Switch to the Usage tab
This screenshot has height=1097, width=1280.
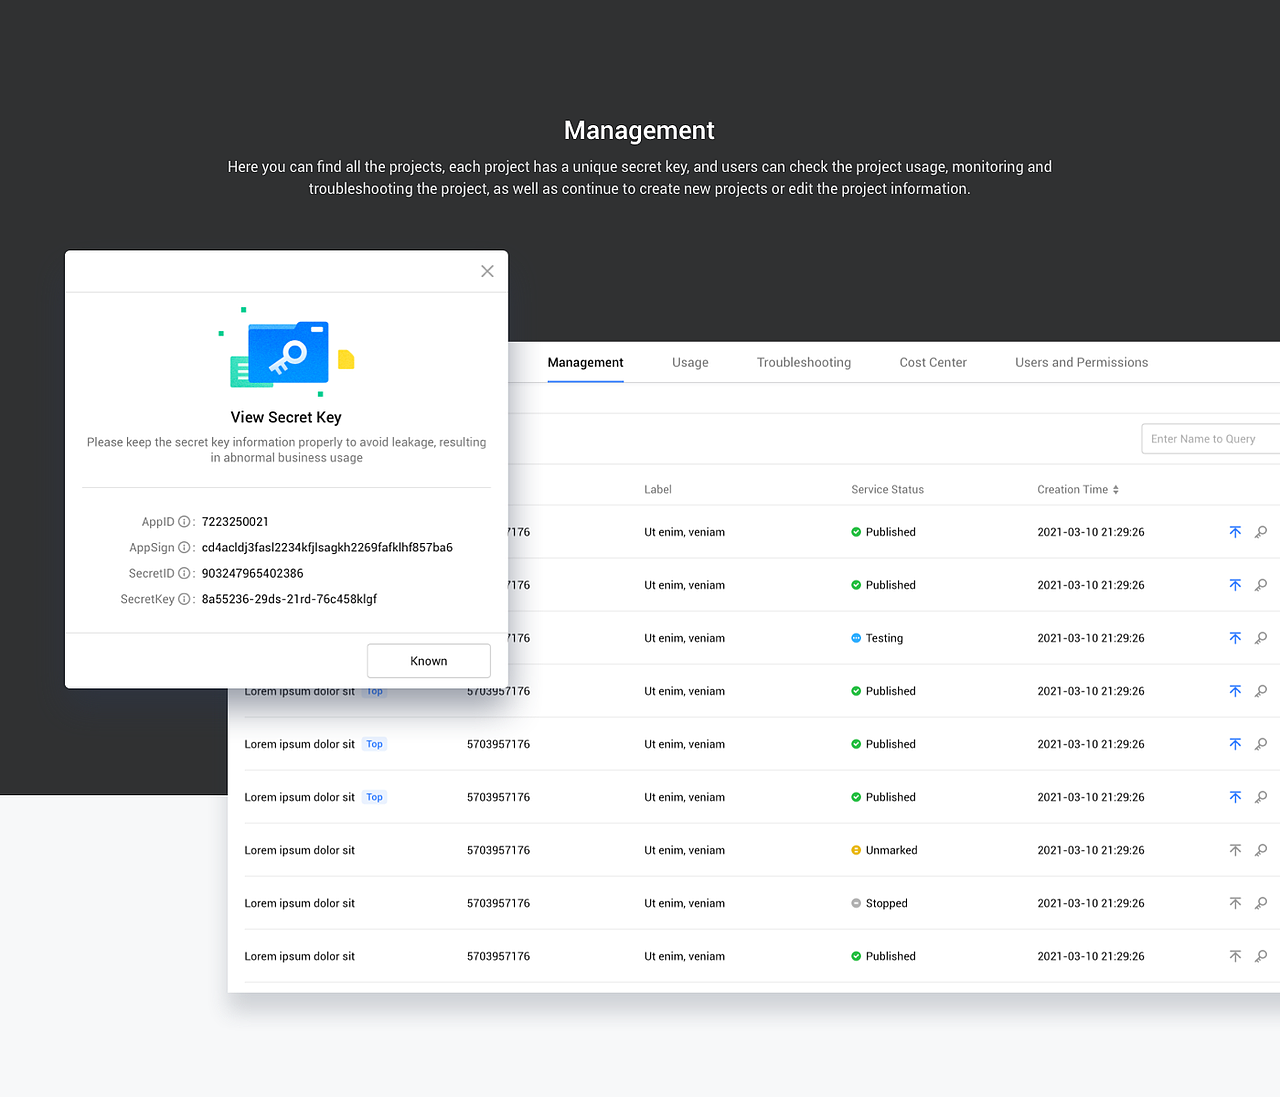click(690, 363)
